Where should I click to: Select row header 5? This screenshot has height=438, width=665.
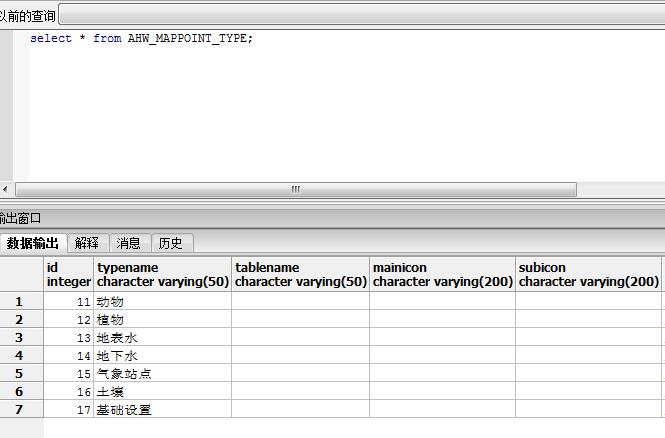(x=21, y=374)
